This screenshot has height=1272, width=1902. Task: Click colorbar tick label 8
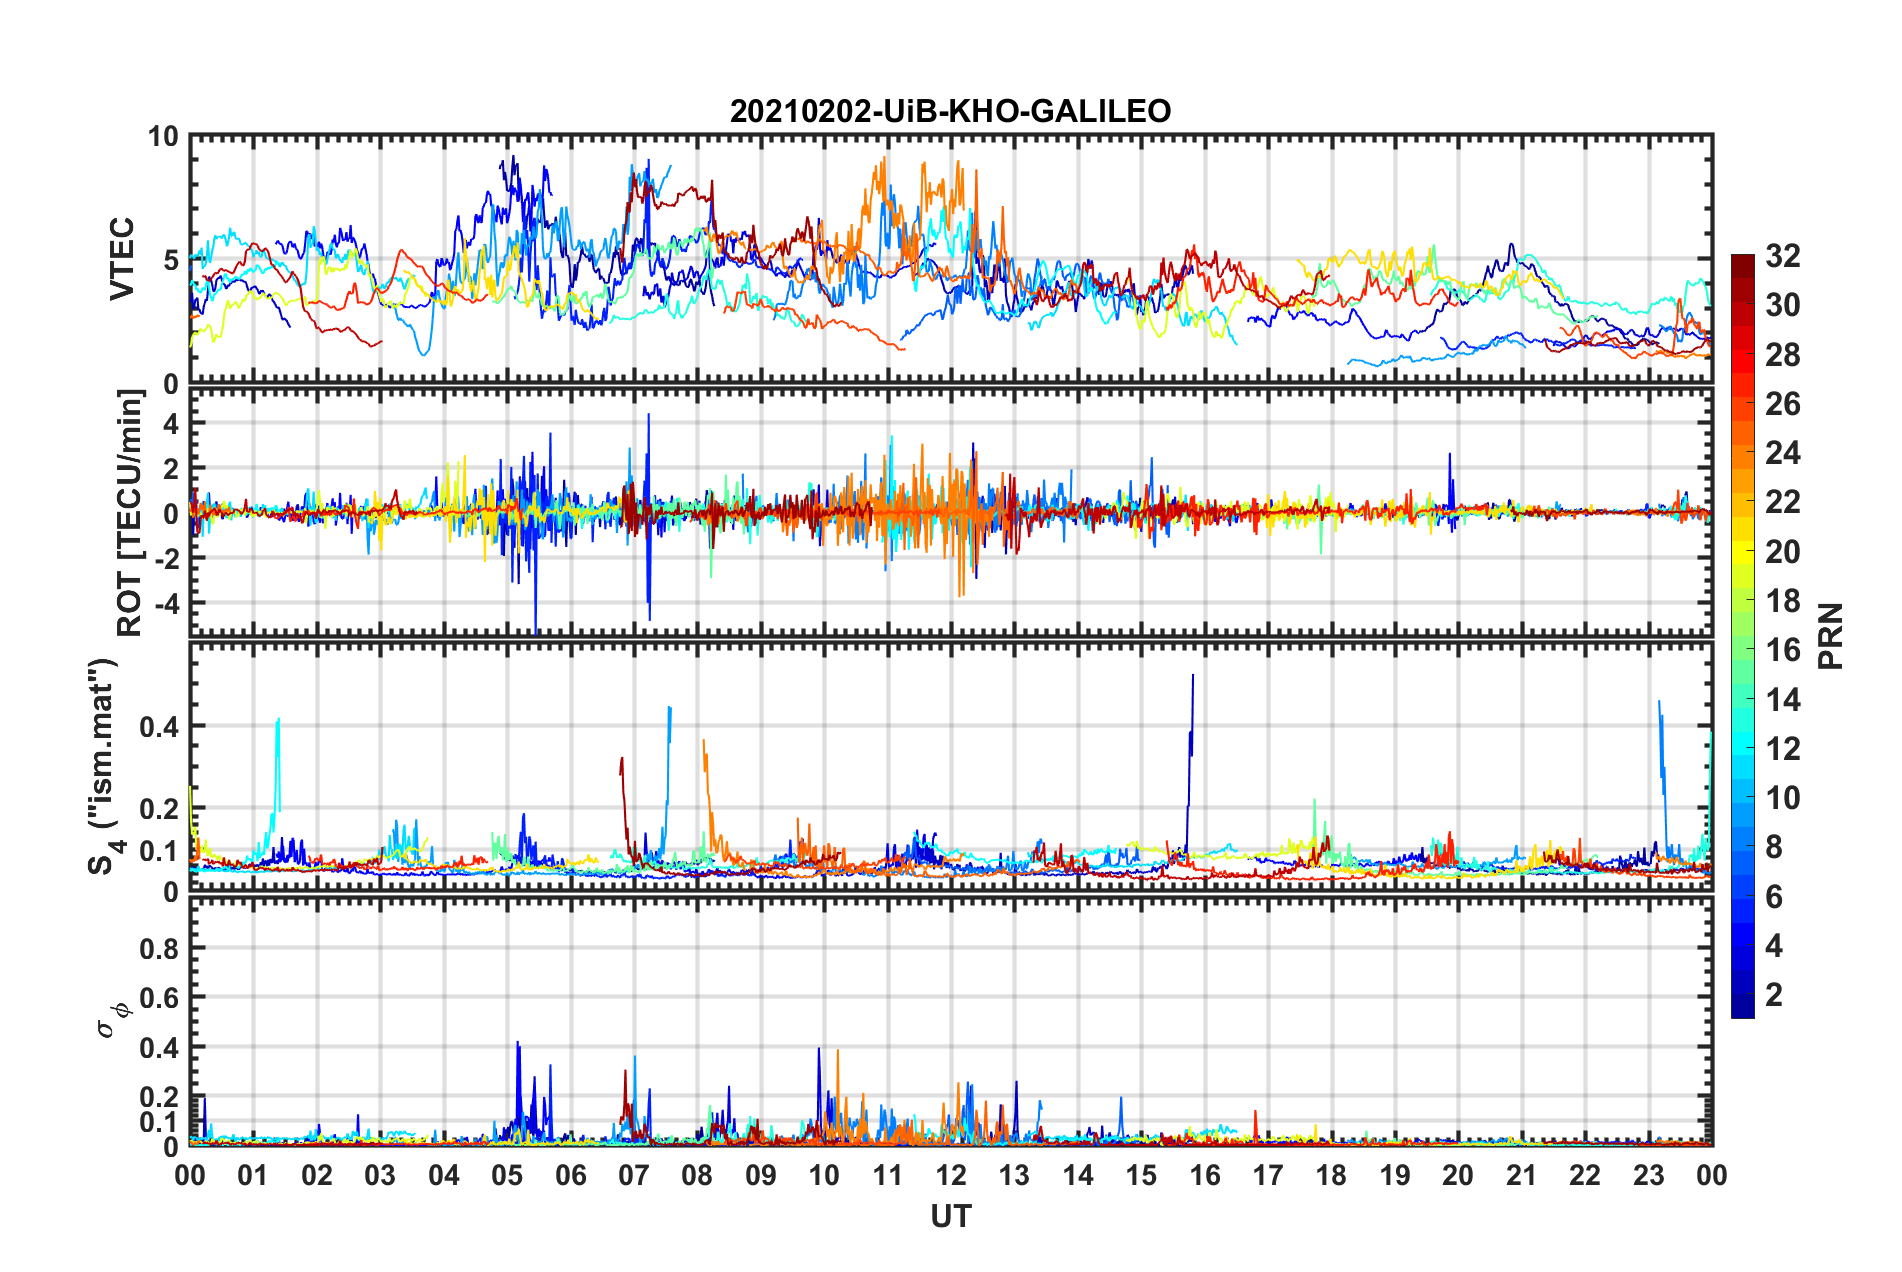coord(1774,847)
